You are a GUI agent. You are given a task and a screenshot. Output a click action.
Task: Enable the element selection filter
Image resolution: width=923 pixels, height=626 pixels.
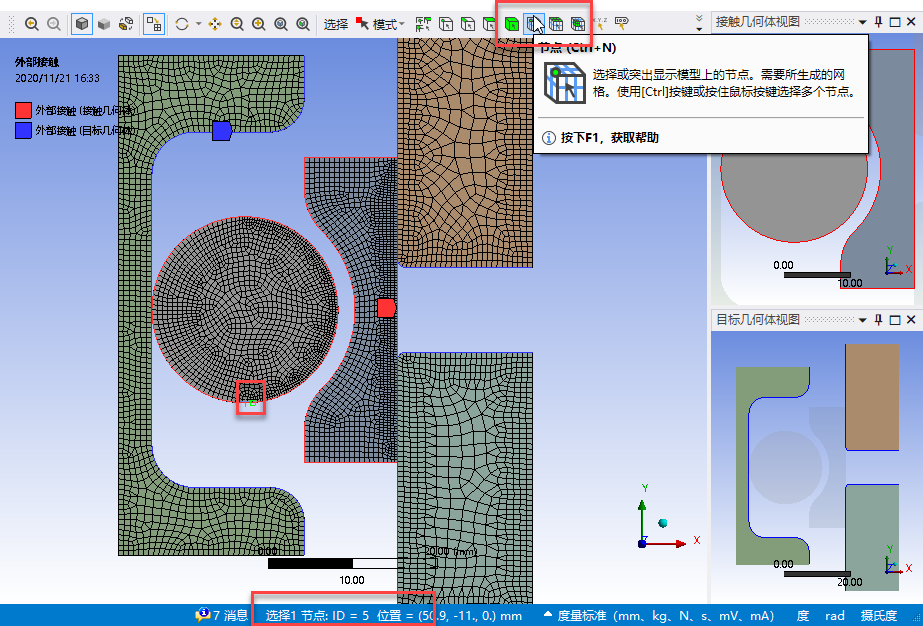(578, 24)
